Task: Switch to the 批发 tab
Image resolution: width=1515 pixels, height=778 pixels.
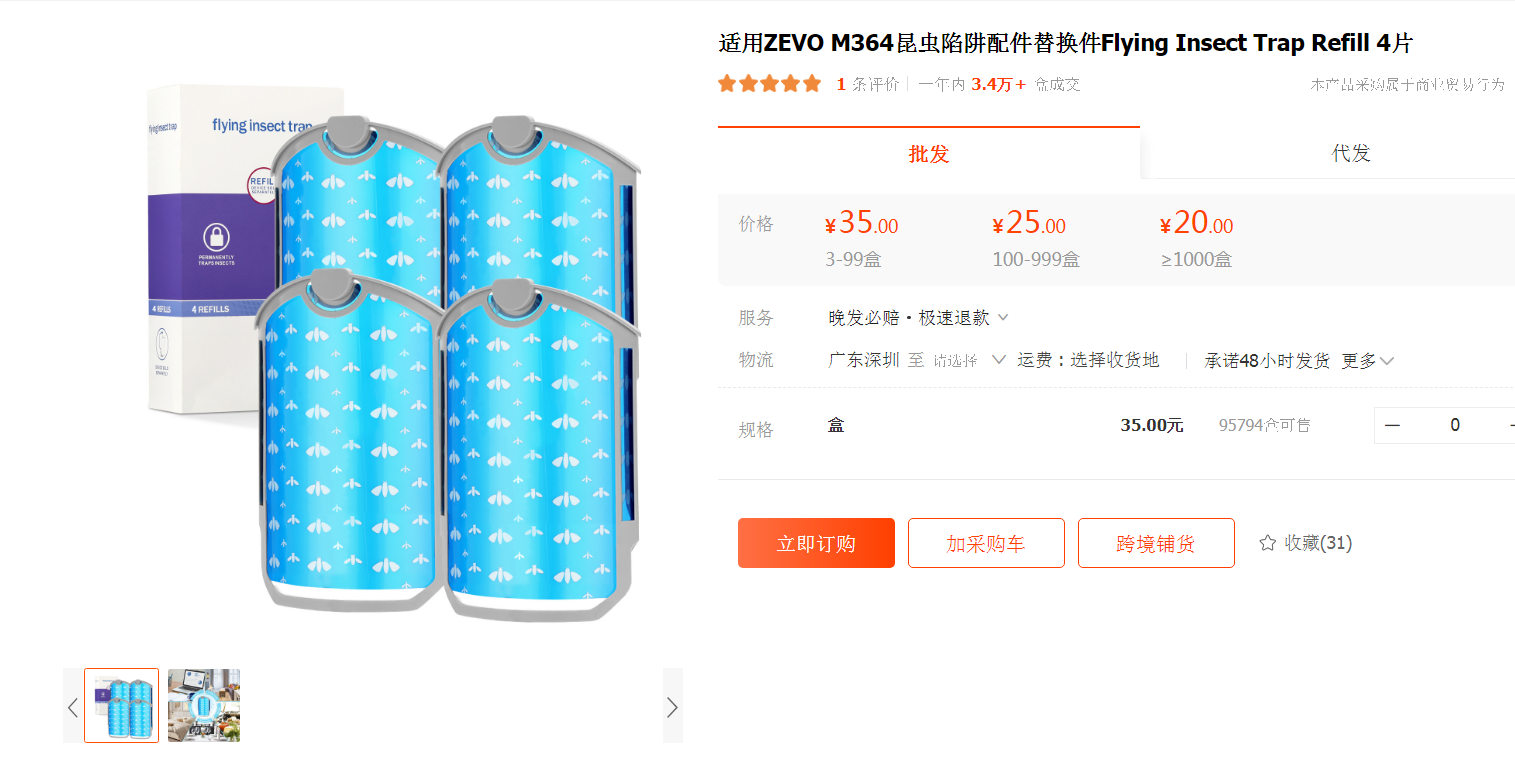Action: (x=928, y=153)
